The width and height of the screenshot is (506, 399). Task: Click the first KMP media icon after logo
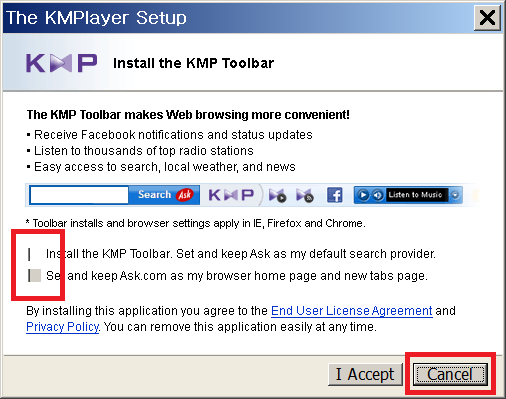click(x=277, y=195)
